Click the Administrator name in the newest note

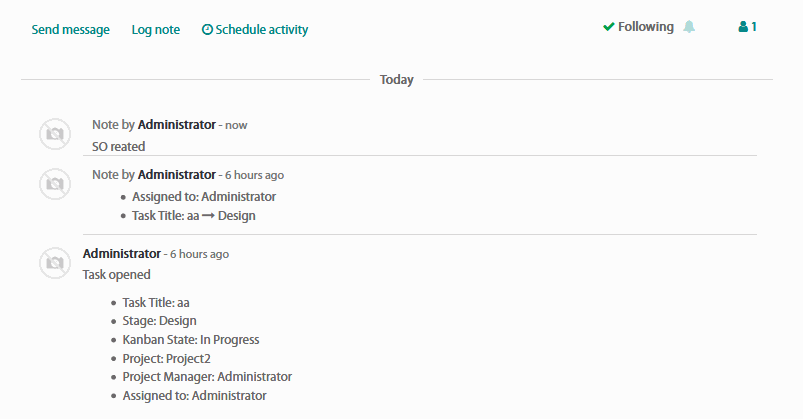click(x=176, y=125)
